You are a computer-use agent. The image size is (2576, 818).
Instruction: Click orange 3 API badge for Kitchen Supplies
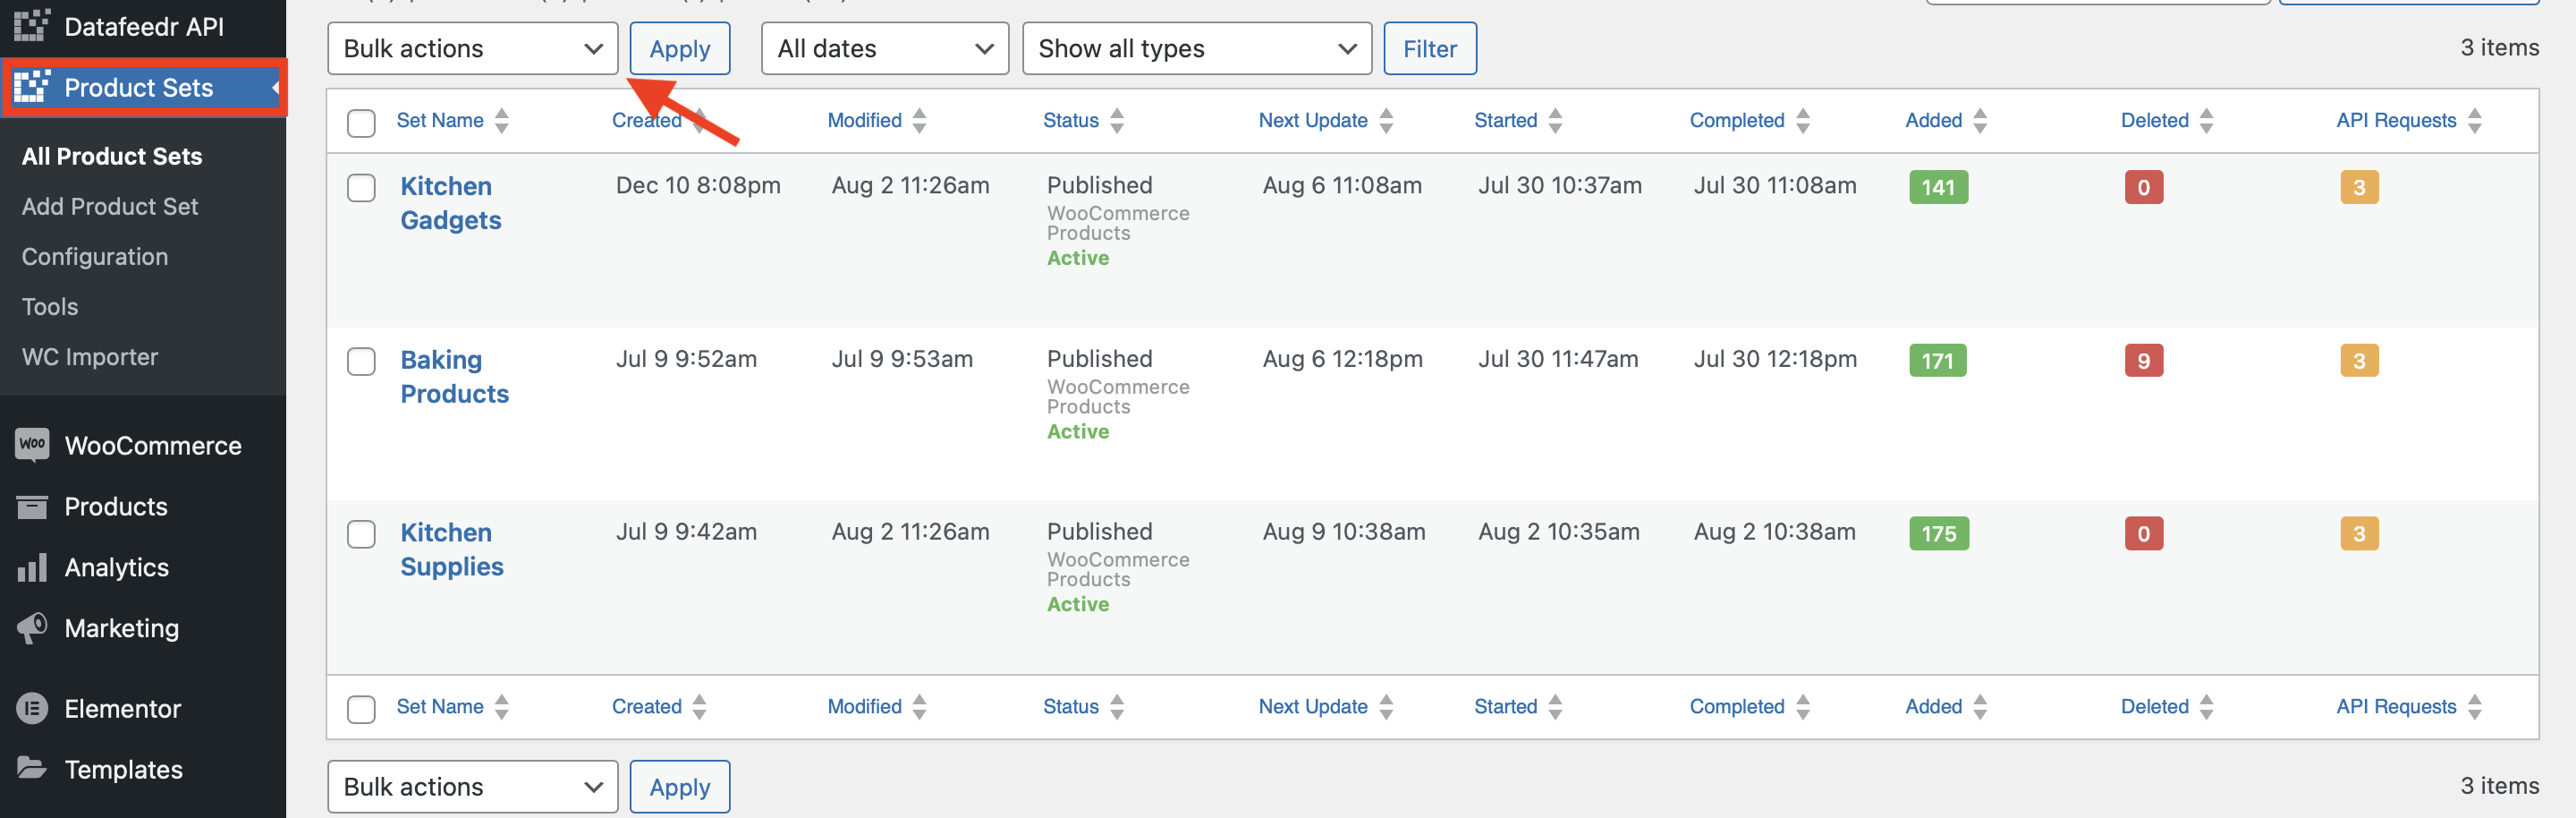[x=2359, y=533]
